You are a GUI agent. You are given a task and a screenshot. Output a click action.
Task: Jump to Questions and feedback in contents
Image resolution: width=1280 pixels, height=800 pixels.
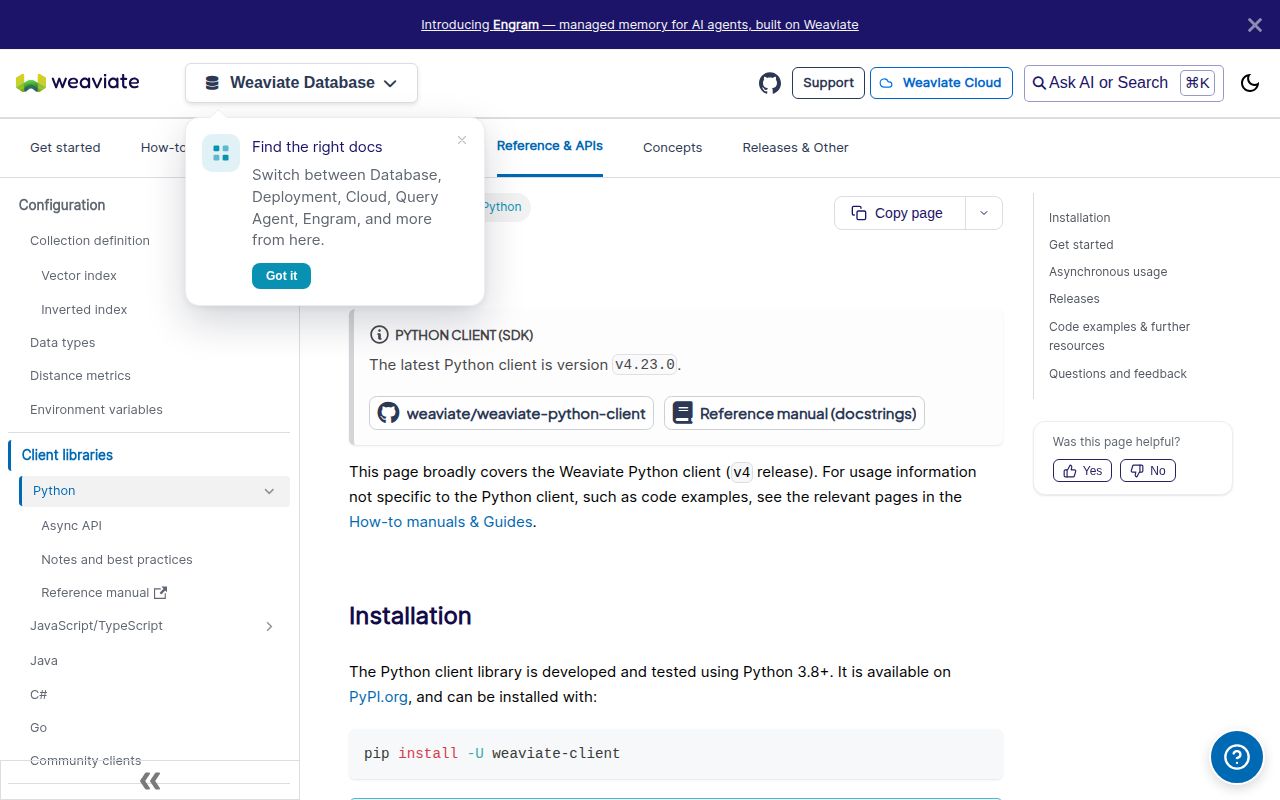1118,374
